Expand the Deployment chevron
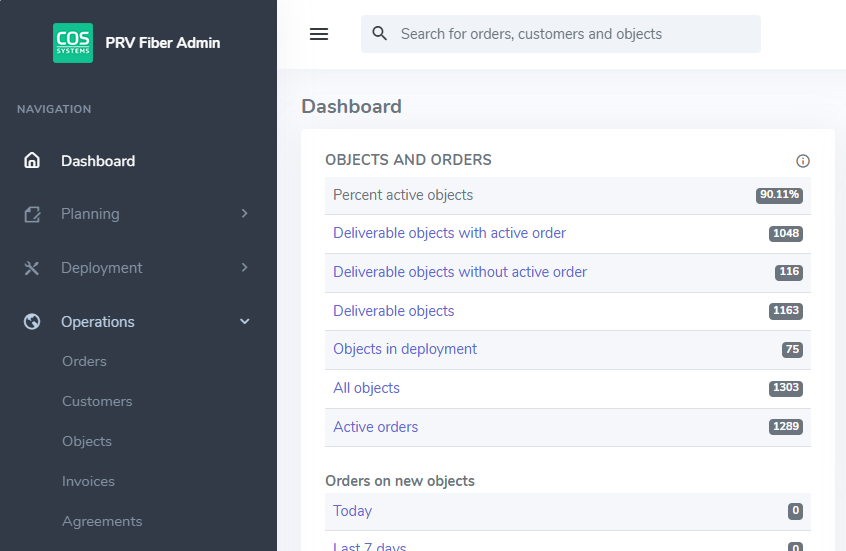This screenshot has height=551, width=846. point(244,267)
